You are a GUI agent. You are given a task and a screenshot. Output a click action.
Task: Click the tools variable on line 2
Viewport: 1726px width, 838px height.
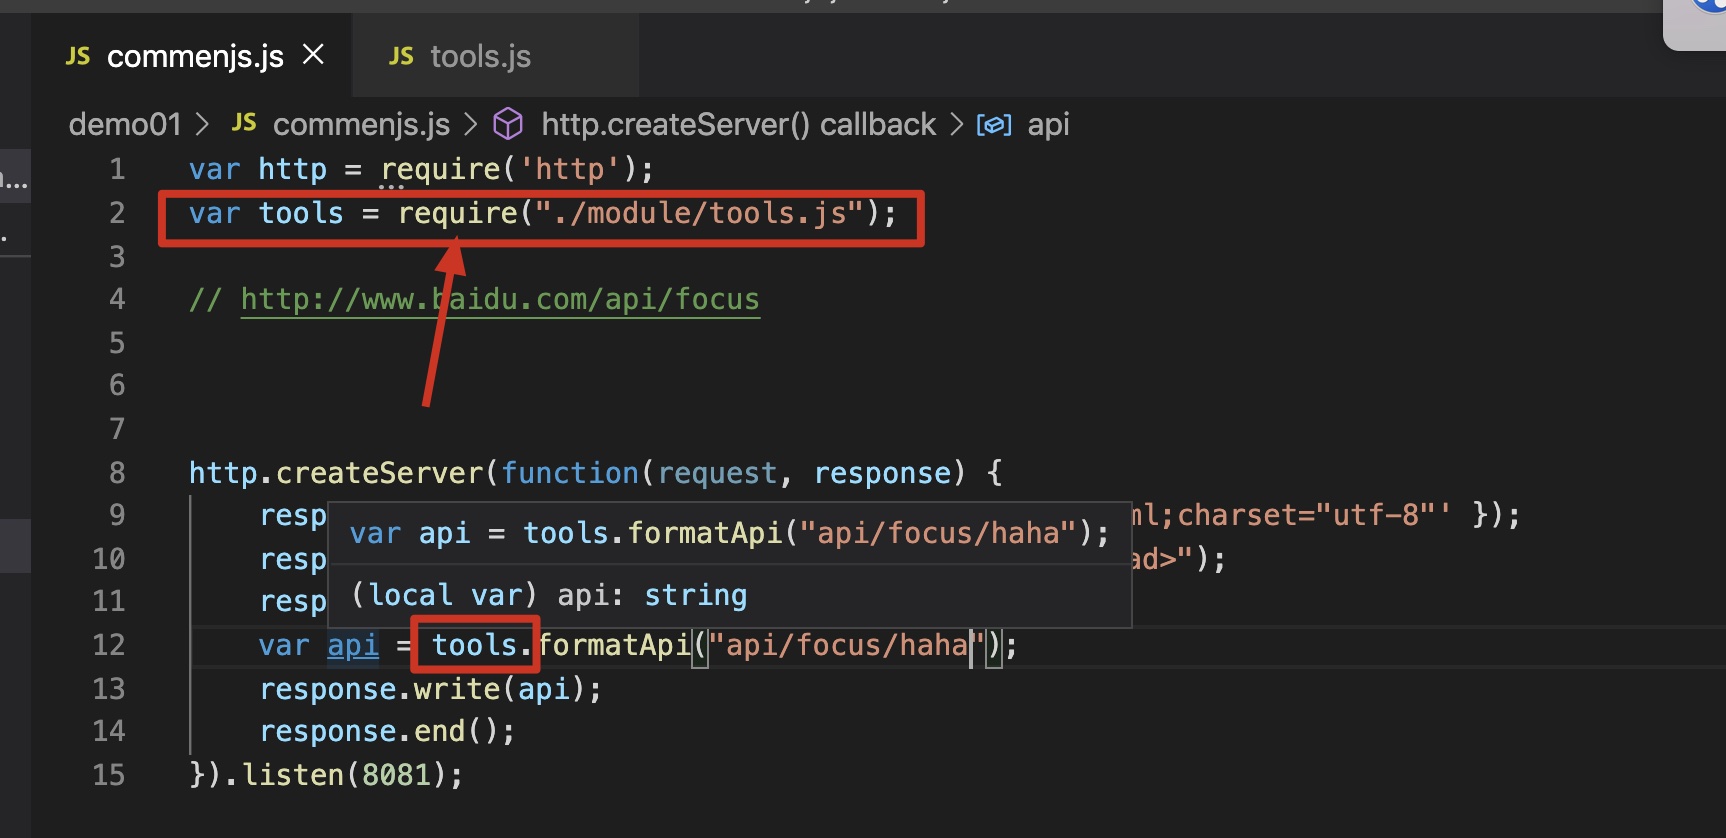[x=300, y=213]
